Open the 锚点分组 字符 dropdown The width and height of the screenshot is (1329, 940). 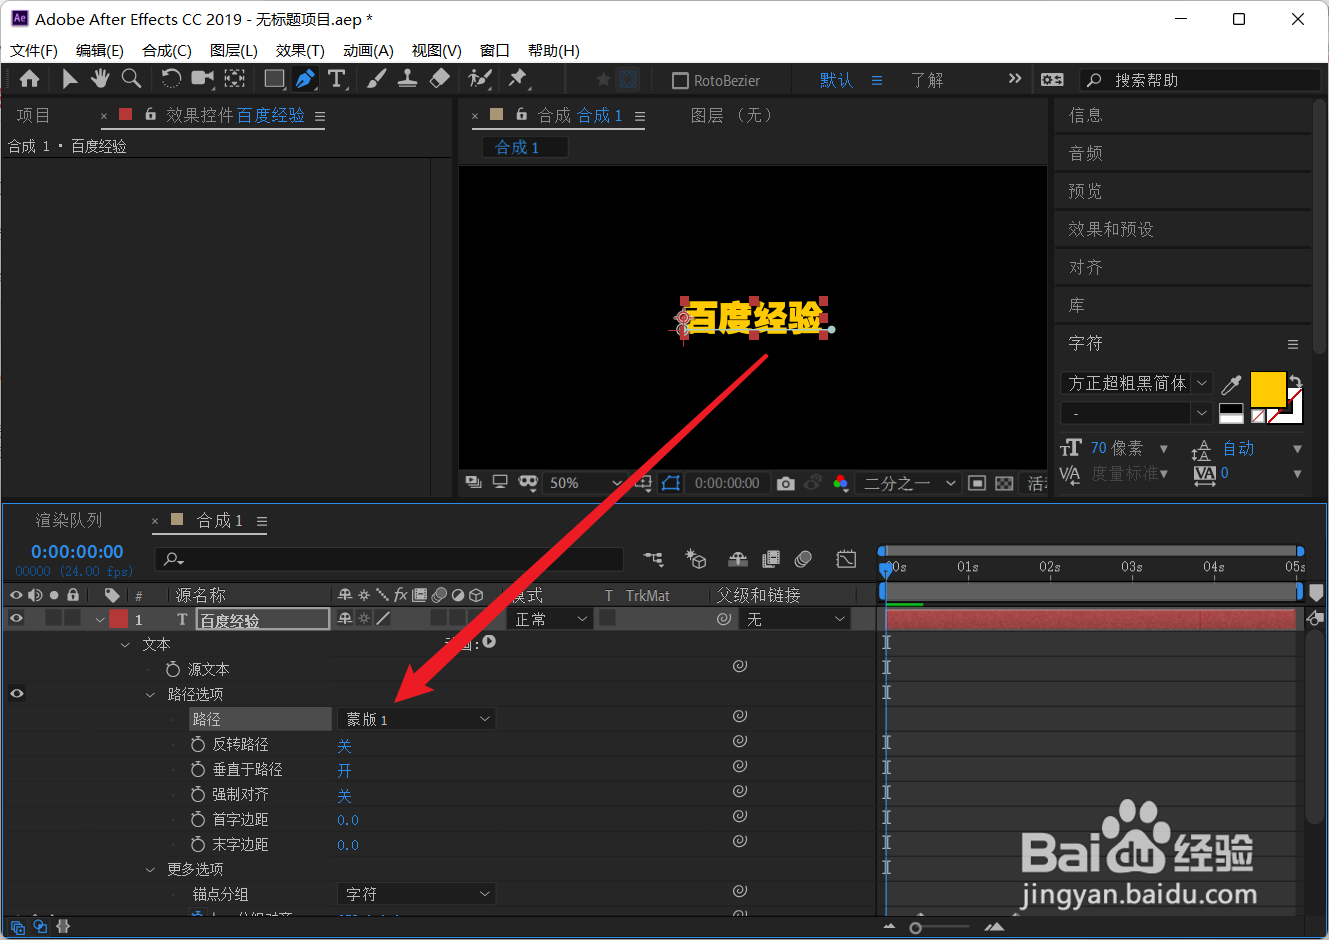pos(417,894)
